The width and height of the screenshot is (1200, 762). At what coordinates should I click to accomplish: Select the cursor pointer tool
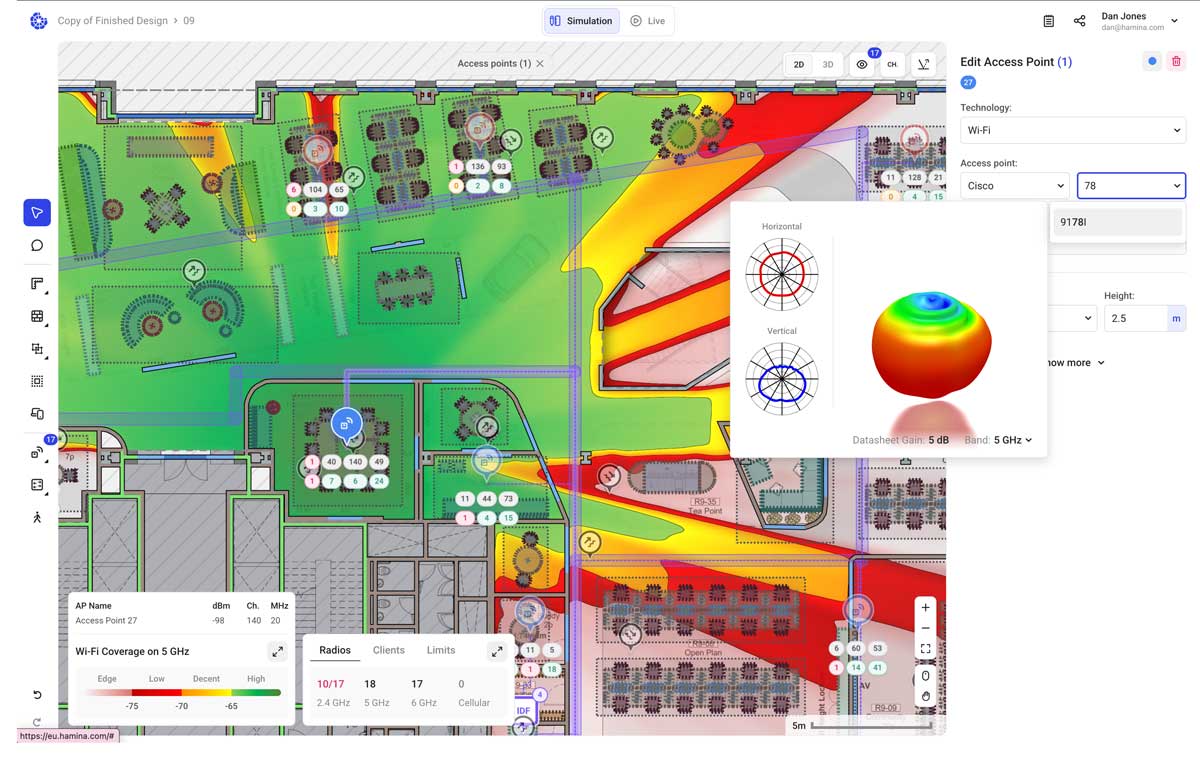[37, 212]
